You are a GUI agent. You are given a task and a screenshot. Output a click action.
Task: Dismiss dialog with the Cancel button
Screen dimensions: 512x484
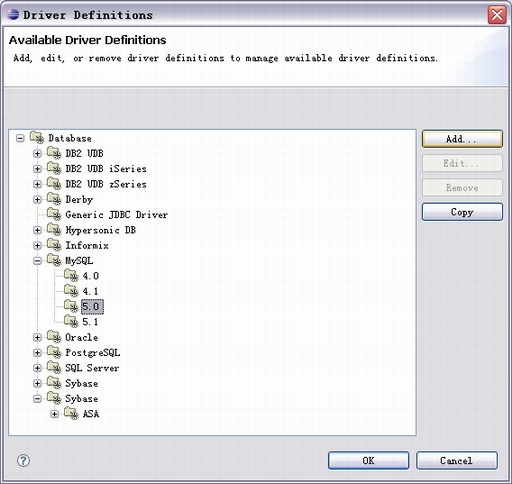pos(457,461)
